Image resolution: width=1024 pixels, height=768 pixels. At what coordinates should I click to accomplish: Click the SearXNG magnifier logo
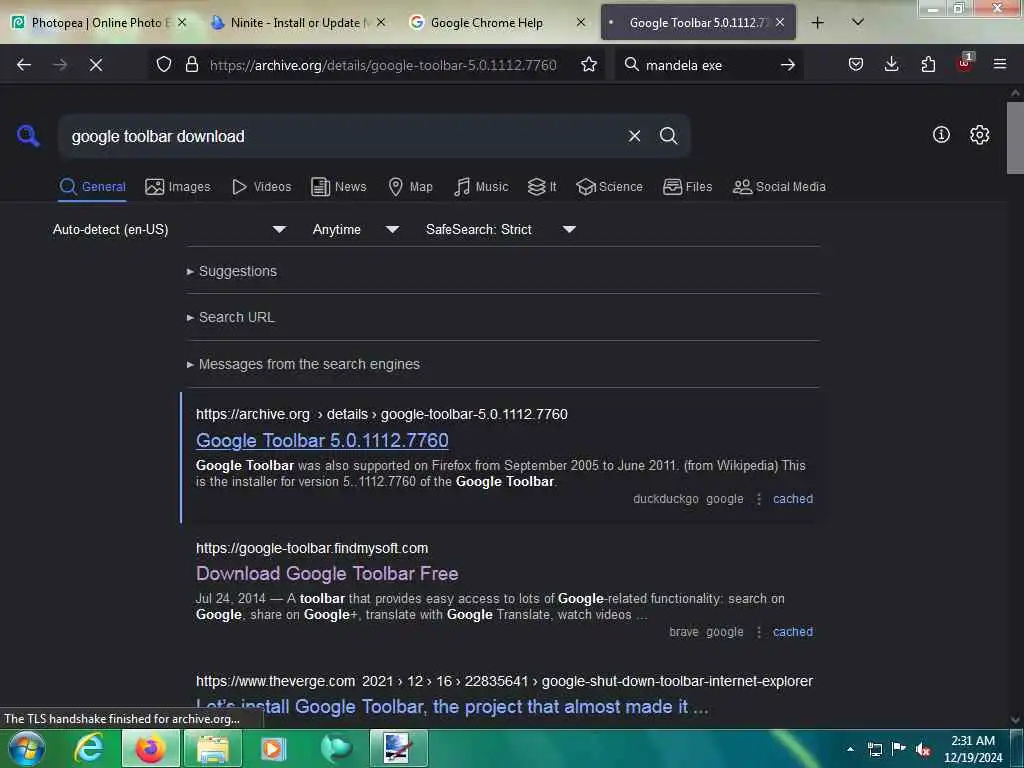coord(28,136)
